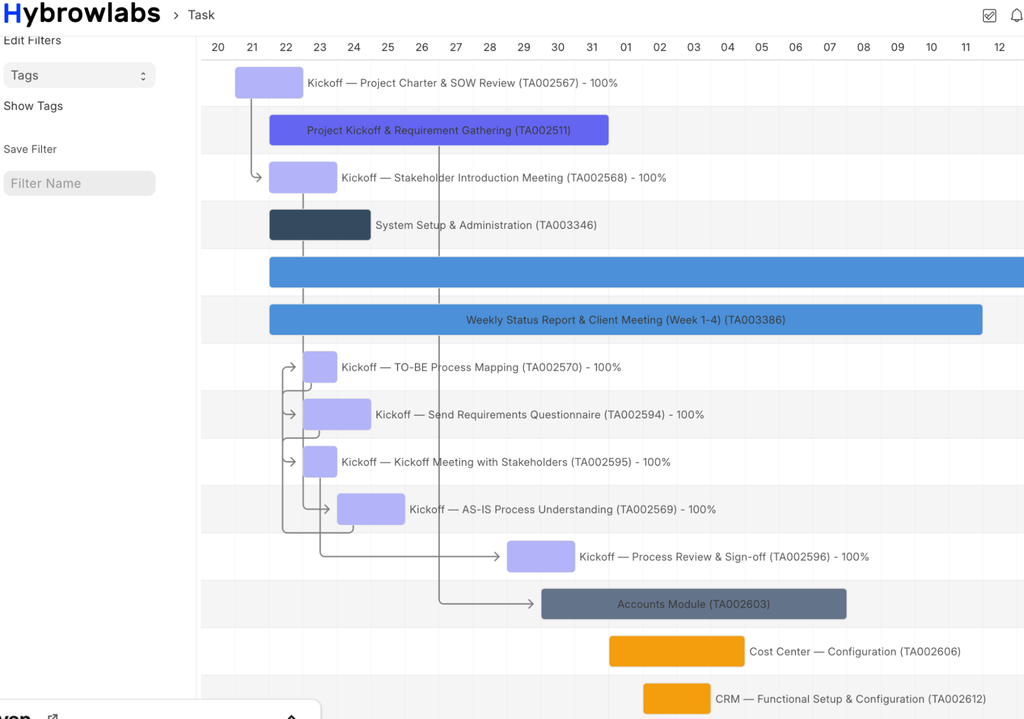Open the dark System Setup & Administration bar
Screen dimensions: 1024x719
pos(320,225)
